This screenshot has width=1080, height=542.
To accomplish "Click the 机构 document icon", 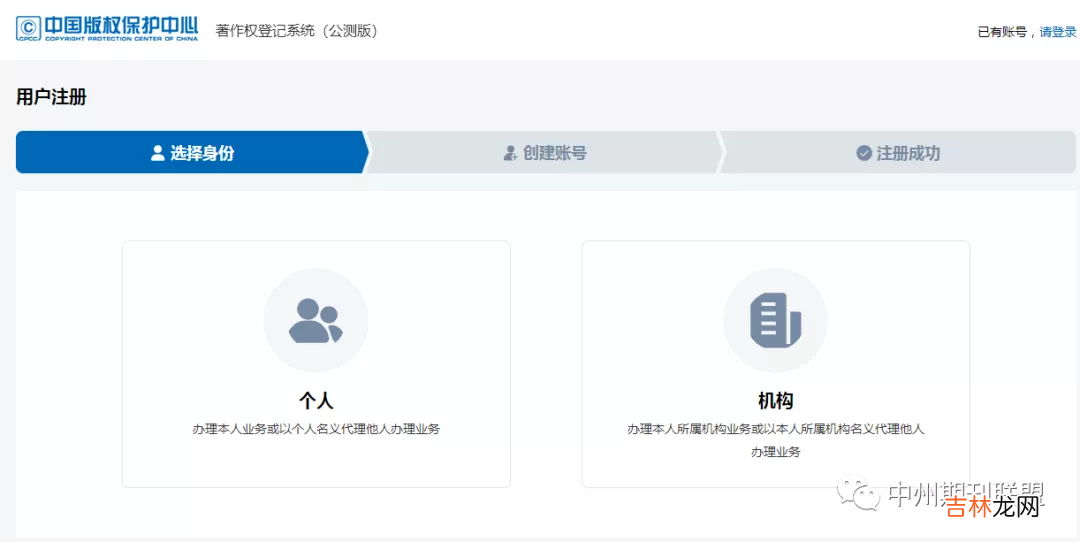I will pos(775,320).
